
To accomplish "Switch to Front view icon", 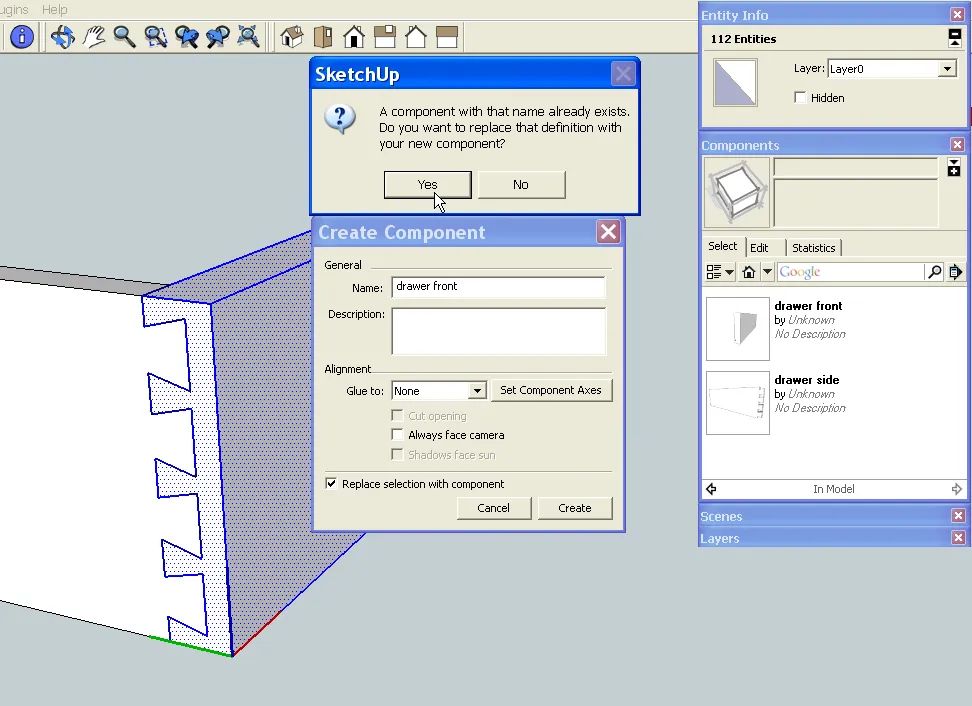I will (x=354, y=37).
